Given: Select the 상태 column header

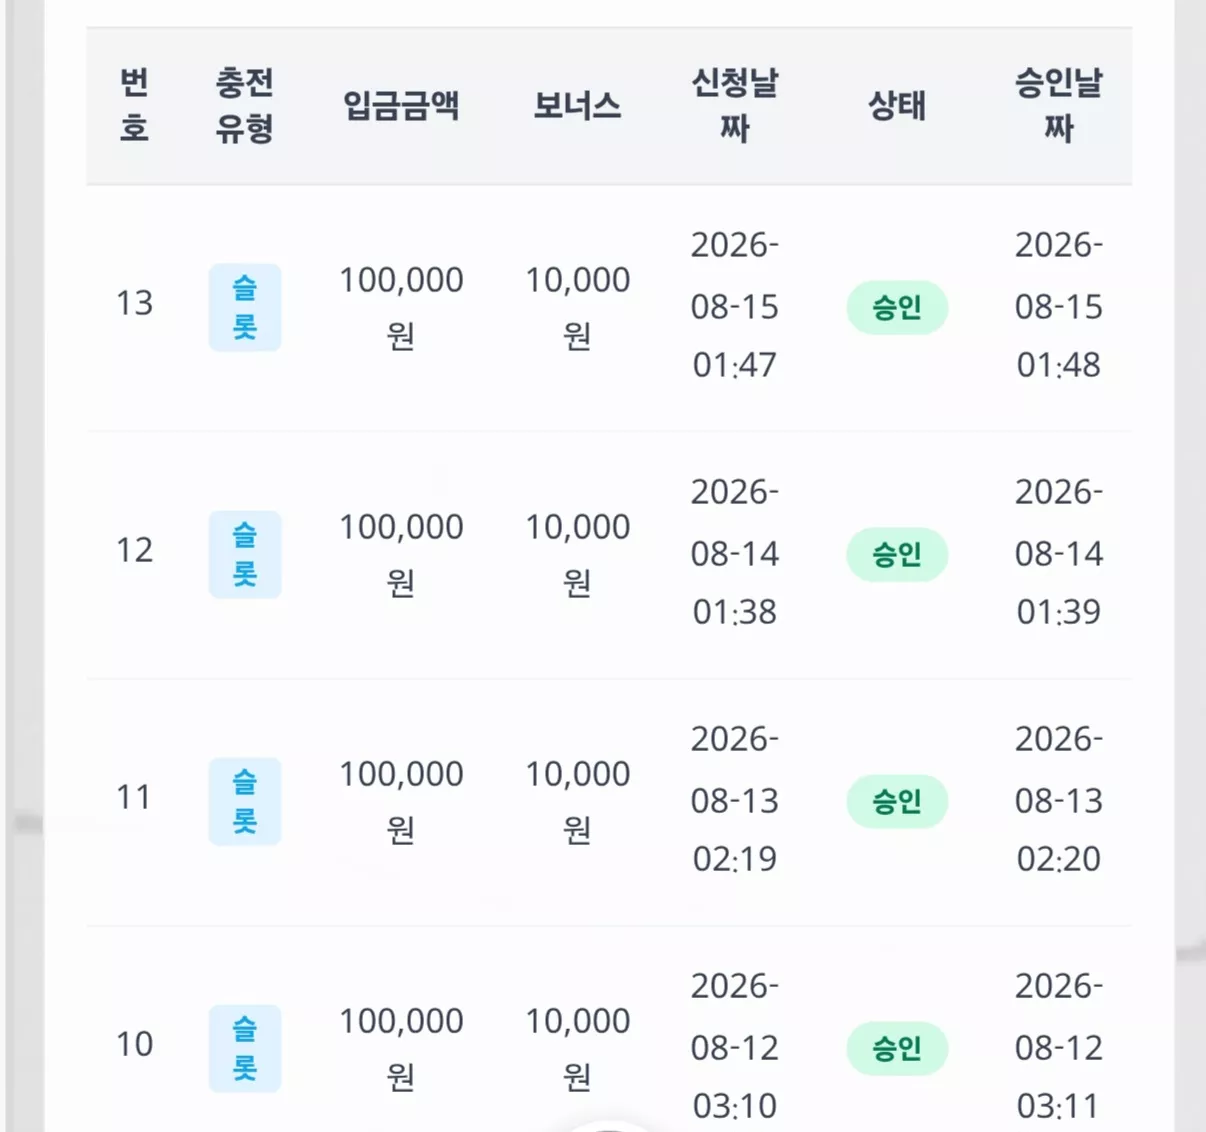Looking at the screenshot, I should point(897,105).
